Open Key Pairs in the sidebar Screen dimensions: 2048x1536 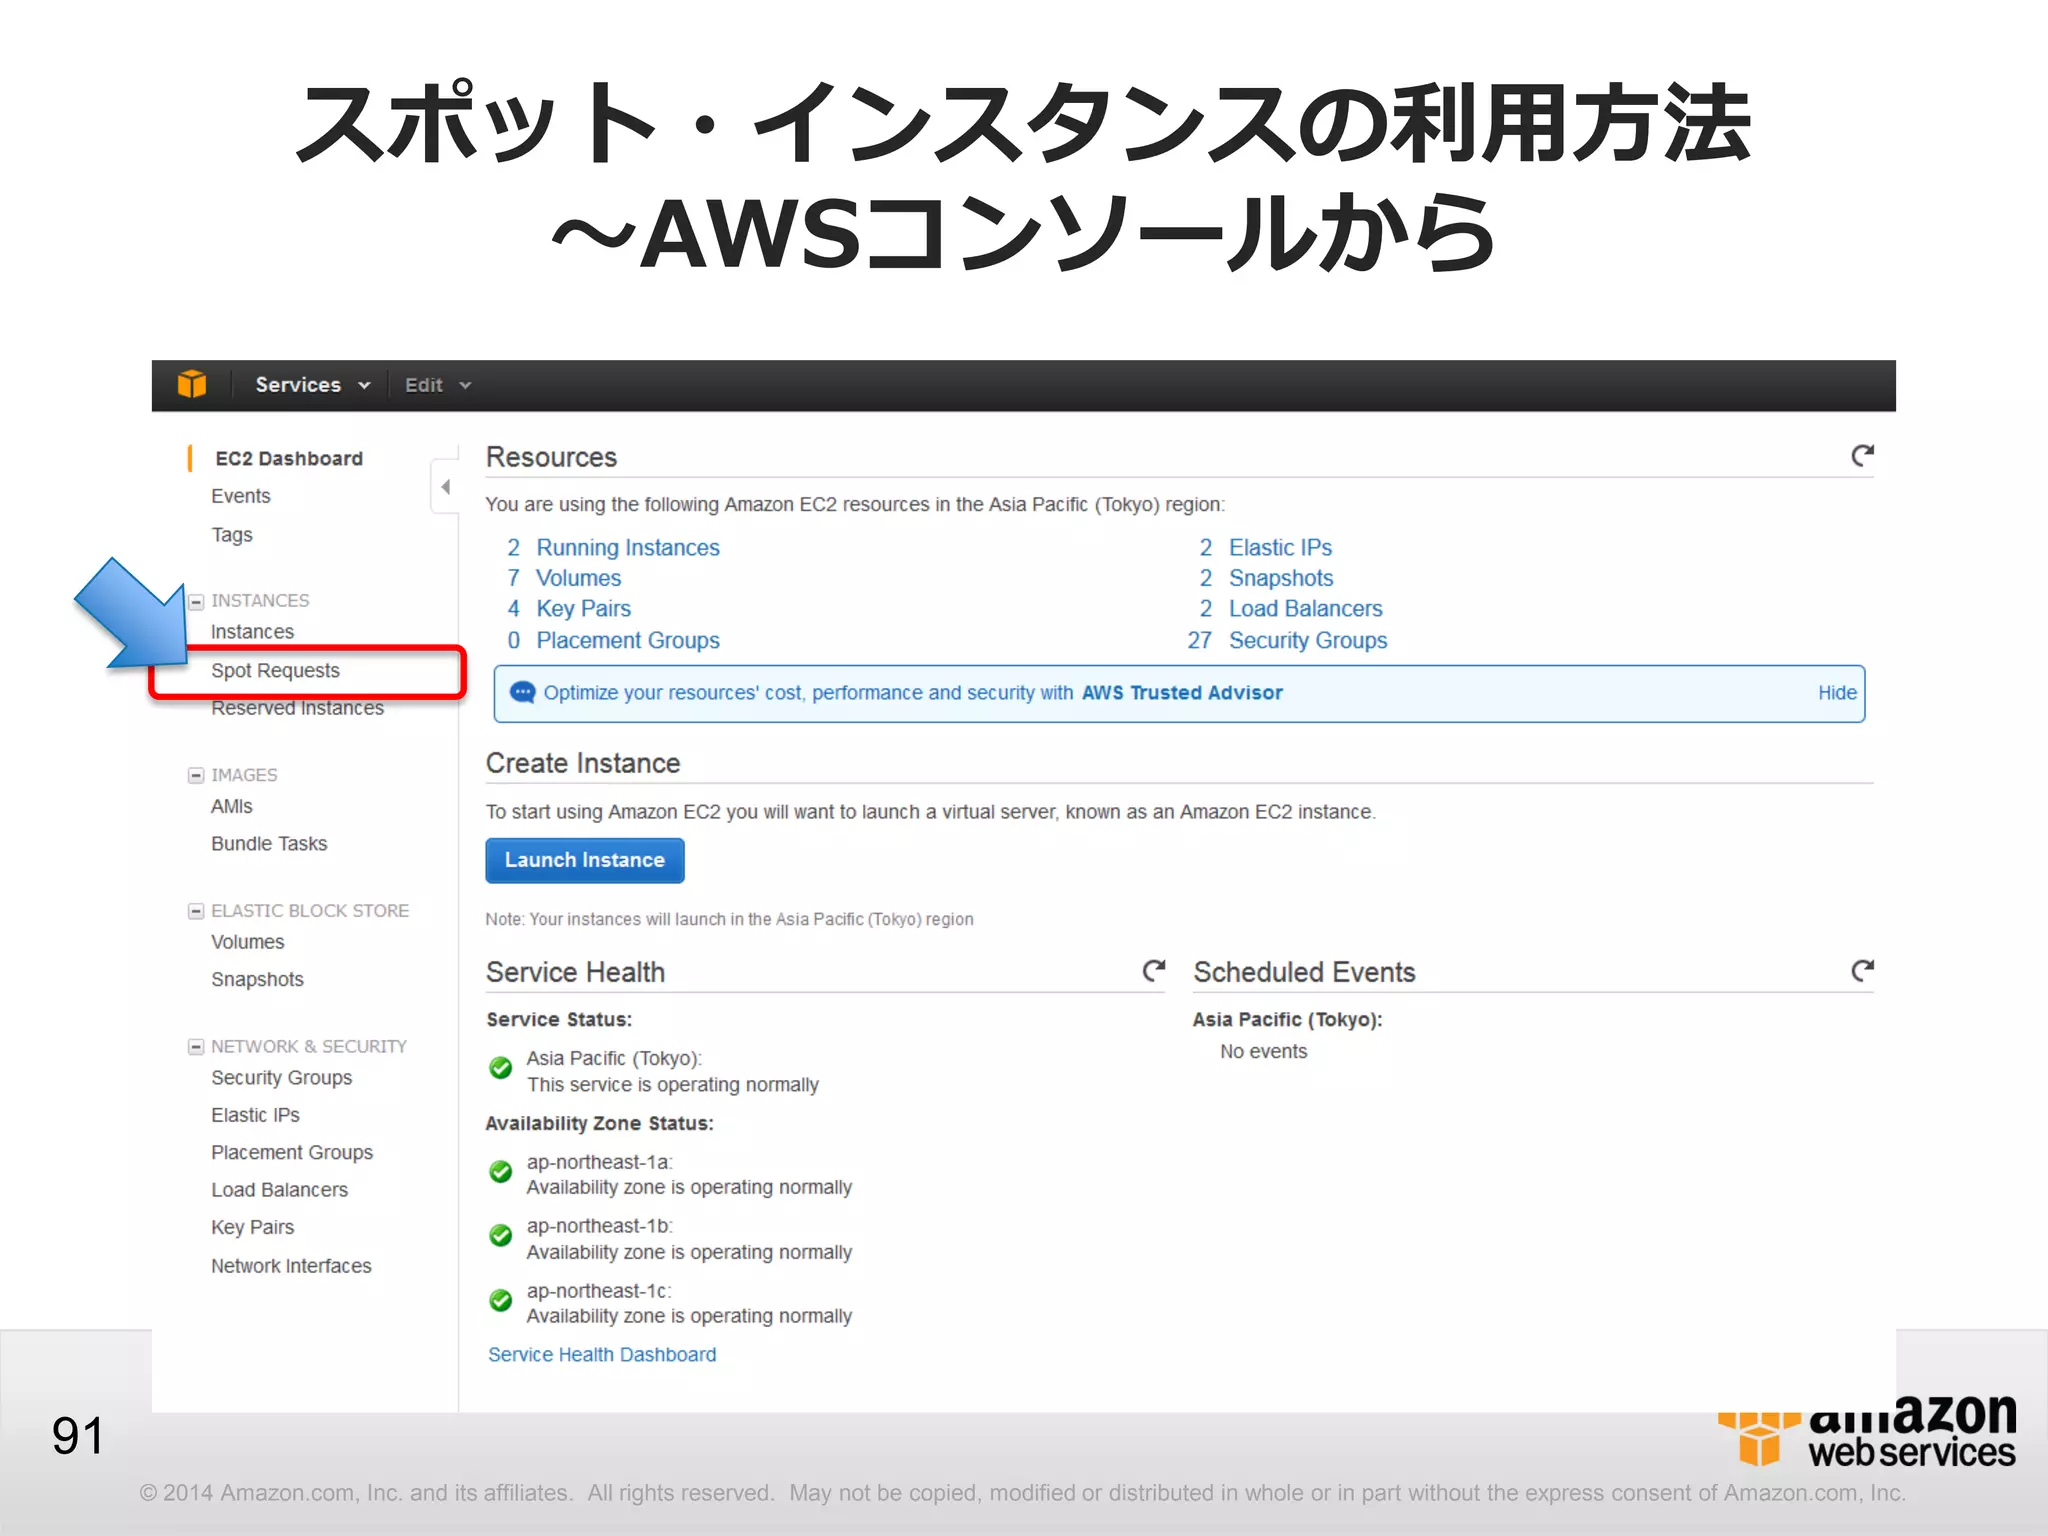[253, 1227]
